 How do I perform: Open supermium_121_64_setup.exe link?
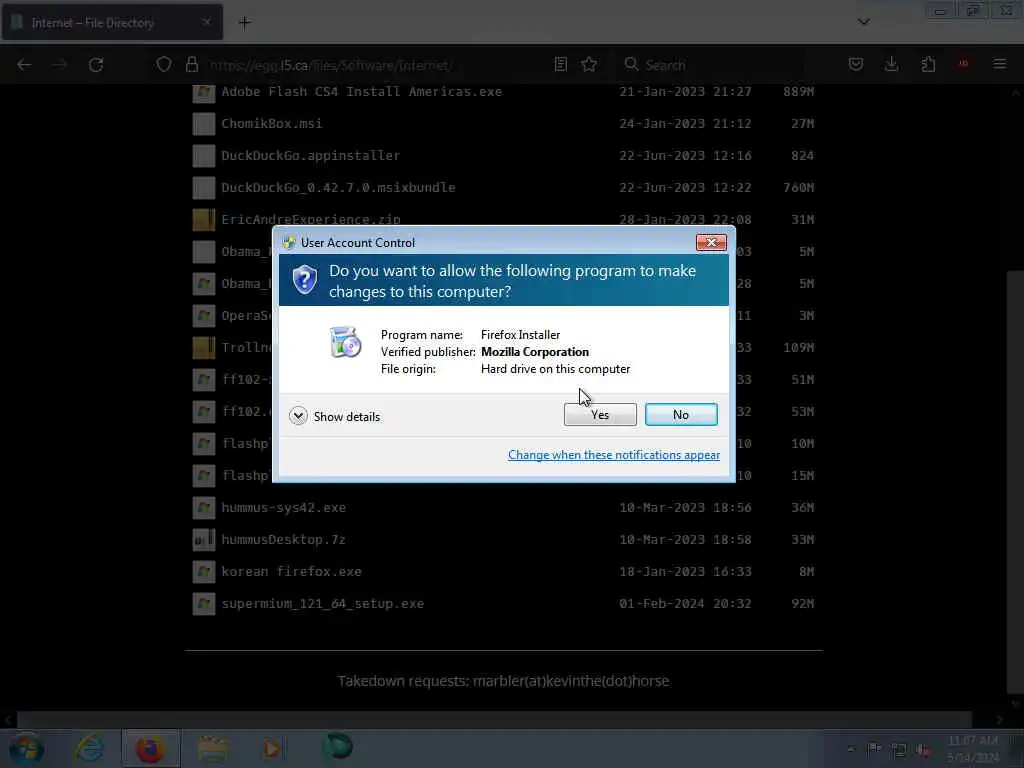323,603
